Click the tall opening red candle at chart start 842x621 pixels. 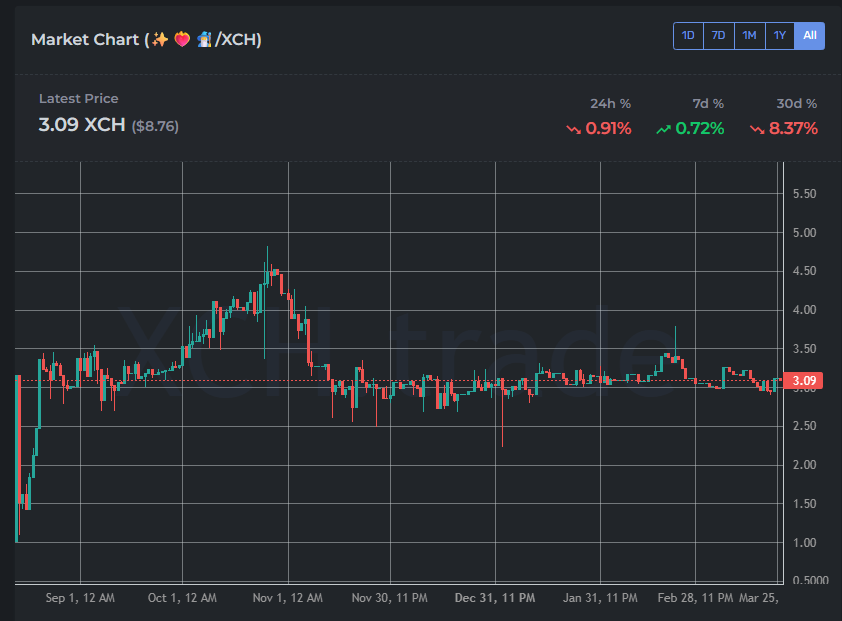pos(19,439)
